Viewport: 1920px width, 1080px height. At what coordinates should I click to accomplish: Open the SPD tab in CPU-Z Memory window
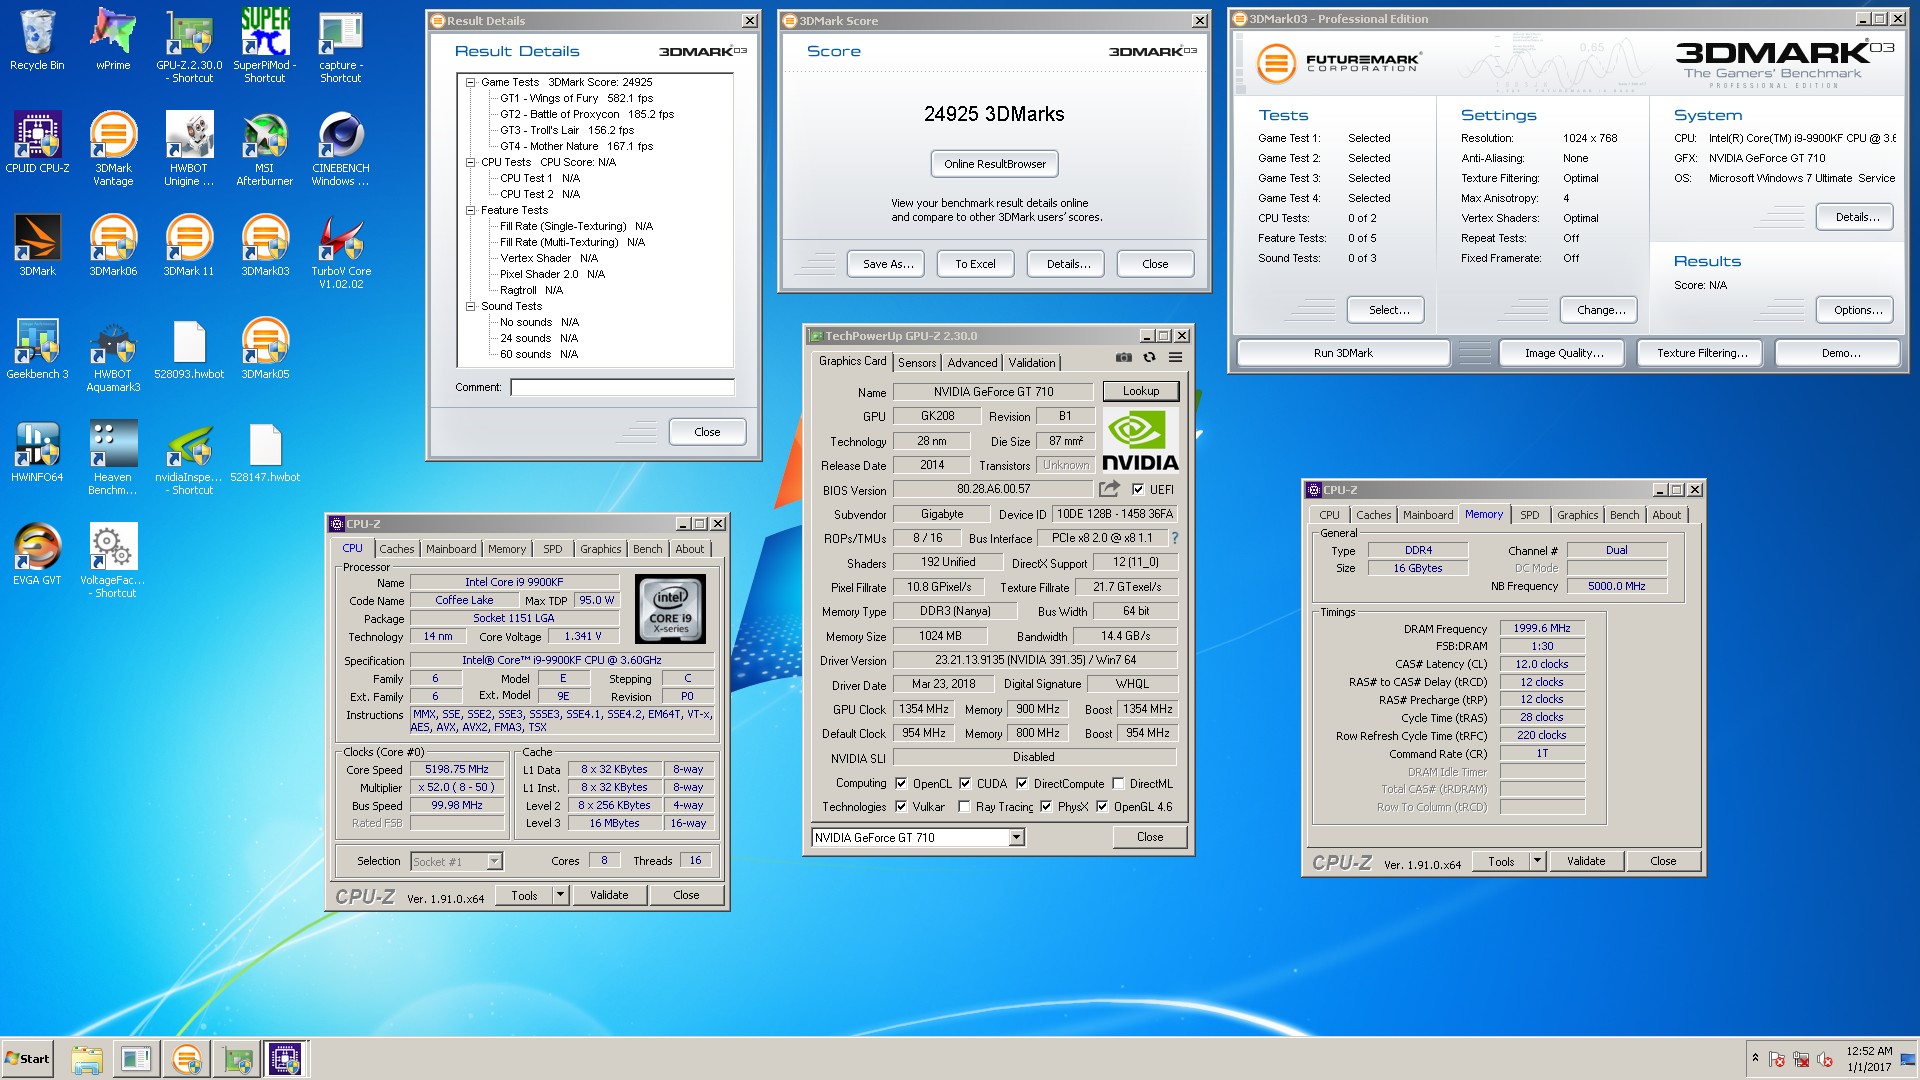pos(1529,515)
